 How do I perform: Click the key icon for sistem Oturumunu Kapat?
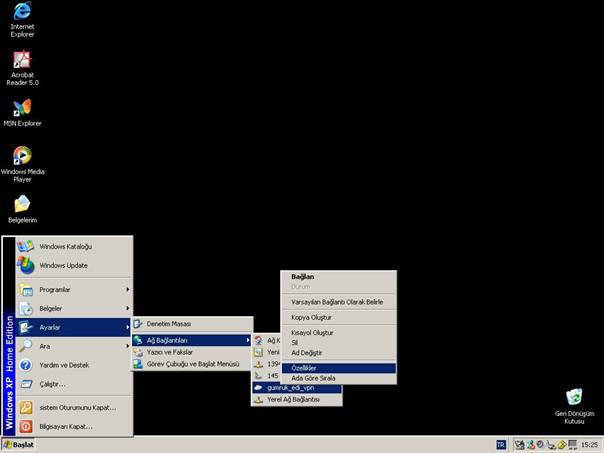pyautogui.click(x=26, y=408)
